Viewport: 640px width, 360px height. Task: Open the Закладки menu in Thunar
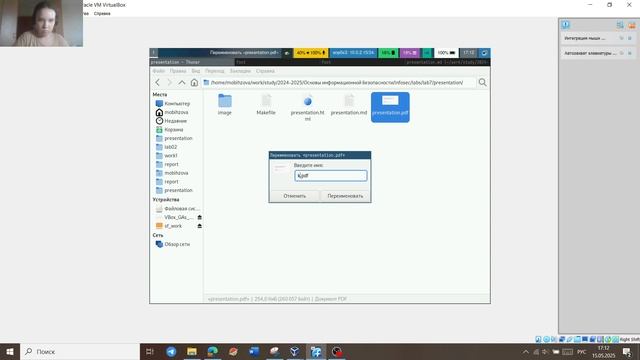(x=240, y=71)
